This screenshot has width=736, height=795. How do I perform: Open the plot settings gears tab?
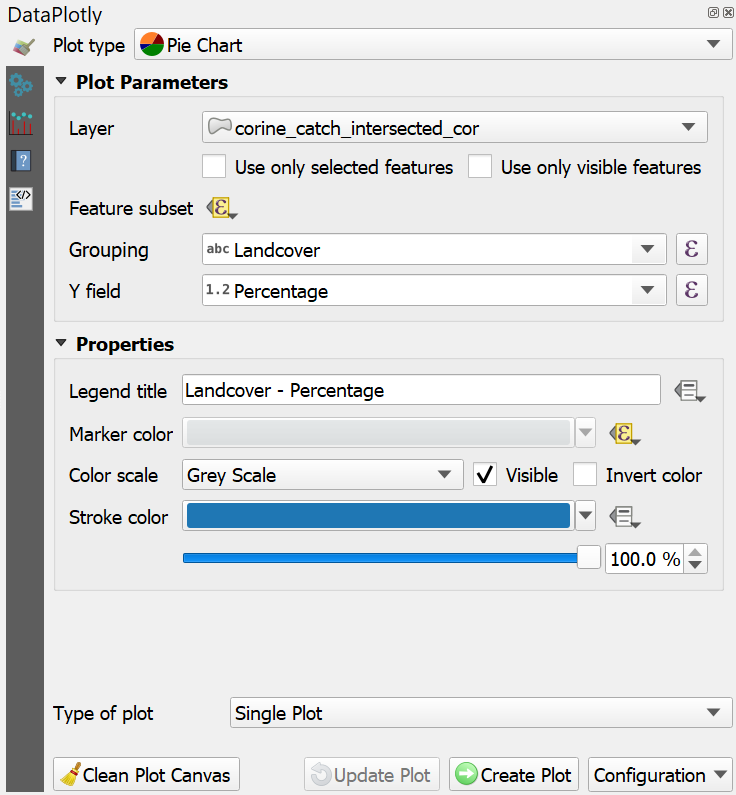(x=21, y=85)
